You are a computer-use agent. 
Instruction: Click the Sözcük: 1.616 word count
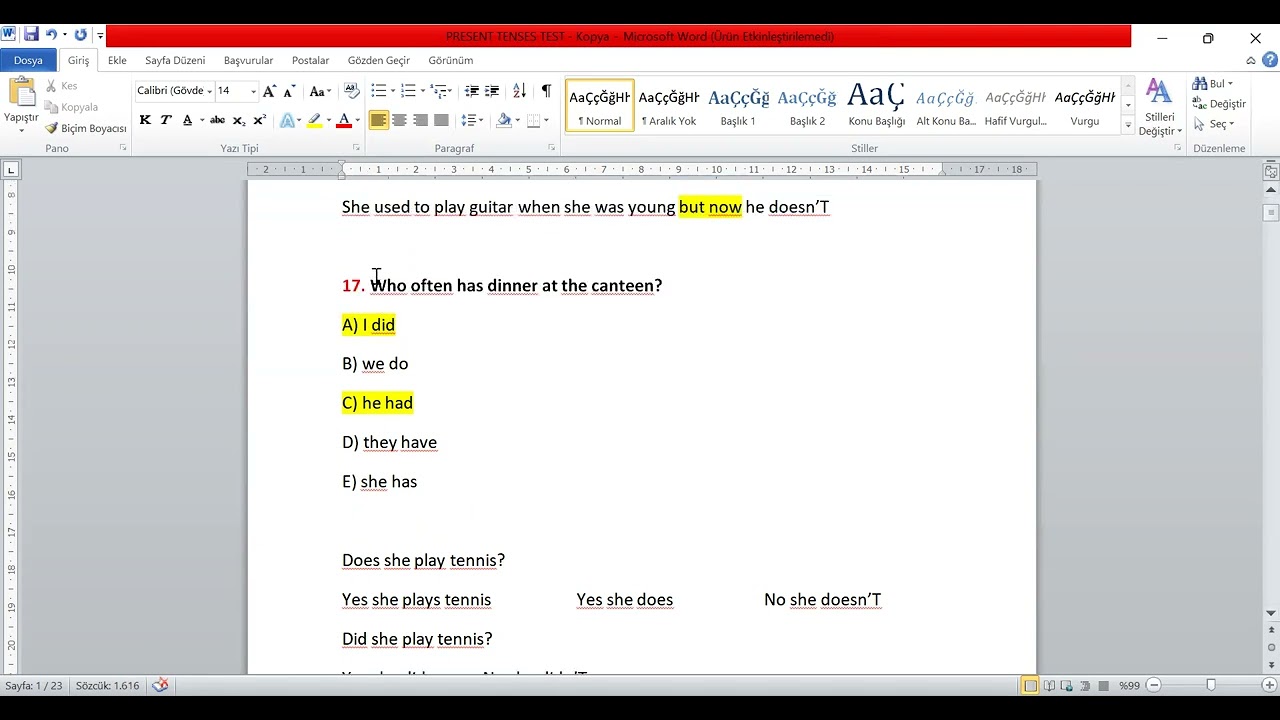coord(108,686)
